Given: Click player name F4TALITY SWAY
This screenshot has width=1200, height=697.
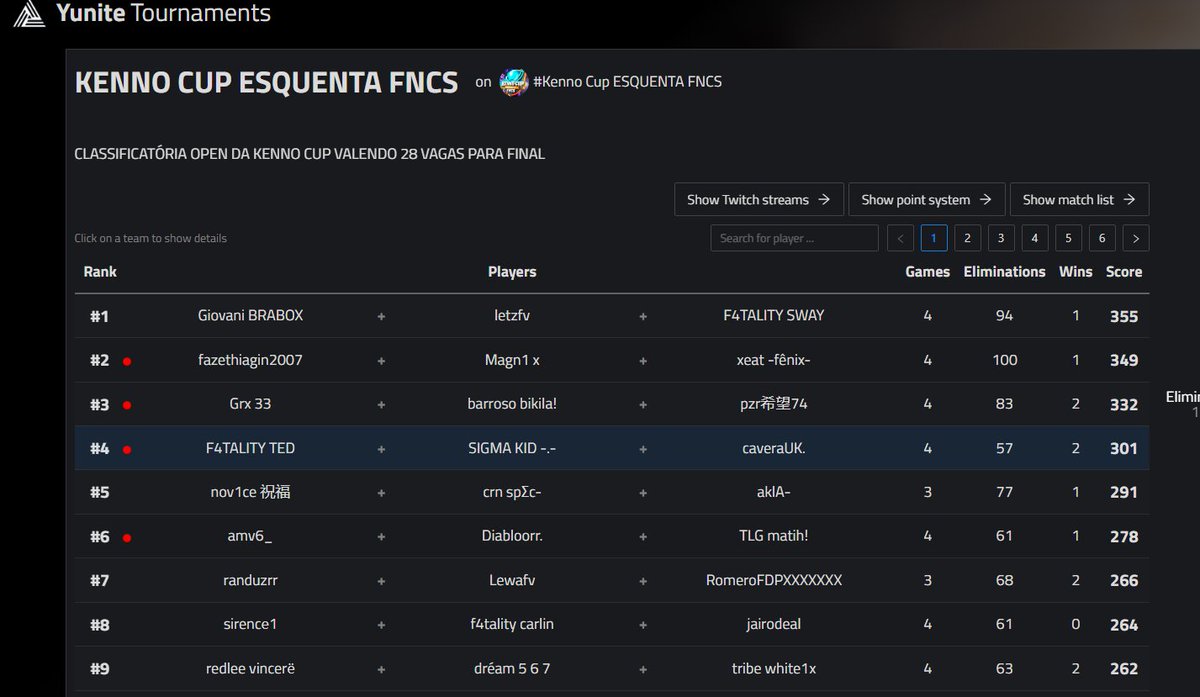Looking at the screenshot, I should pyautogui.click(x=774, y=315).
